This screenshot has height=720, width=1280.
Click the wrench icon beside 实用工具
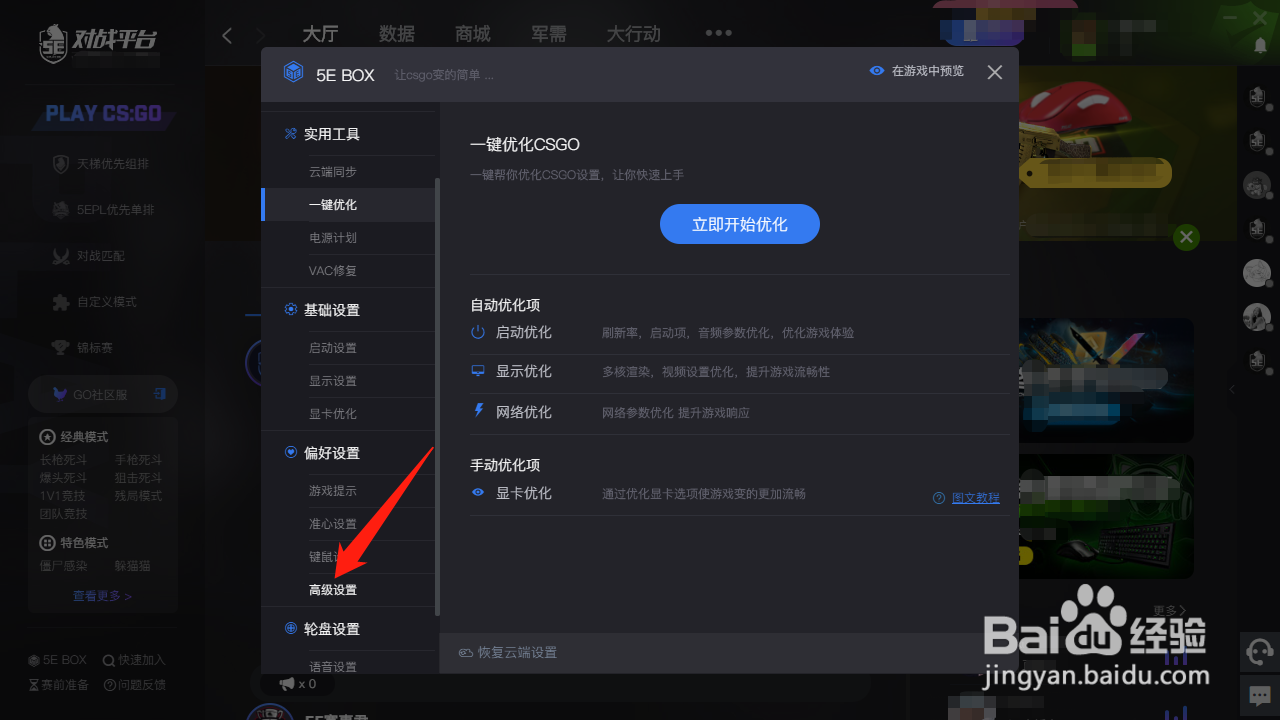(290, 133)
